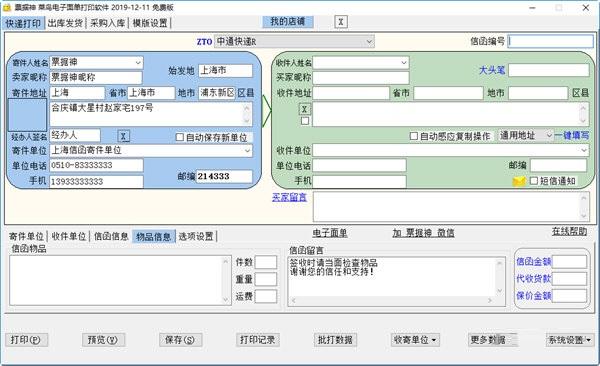
Task: Open the 通用地址 dropdown
Action: (x=526, y=136)
